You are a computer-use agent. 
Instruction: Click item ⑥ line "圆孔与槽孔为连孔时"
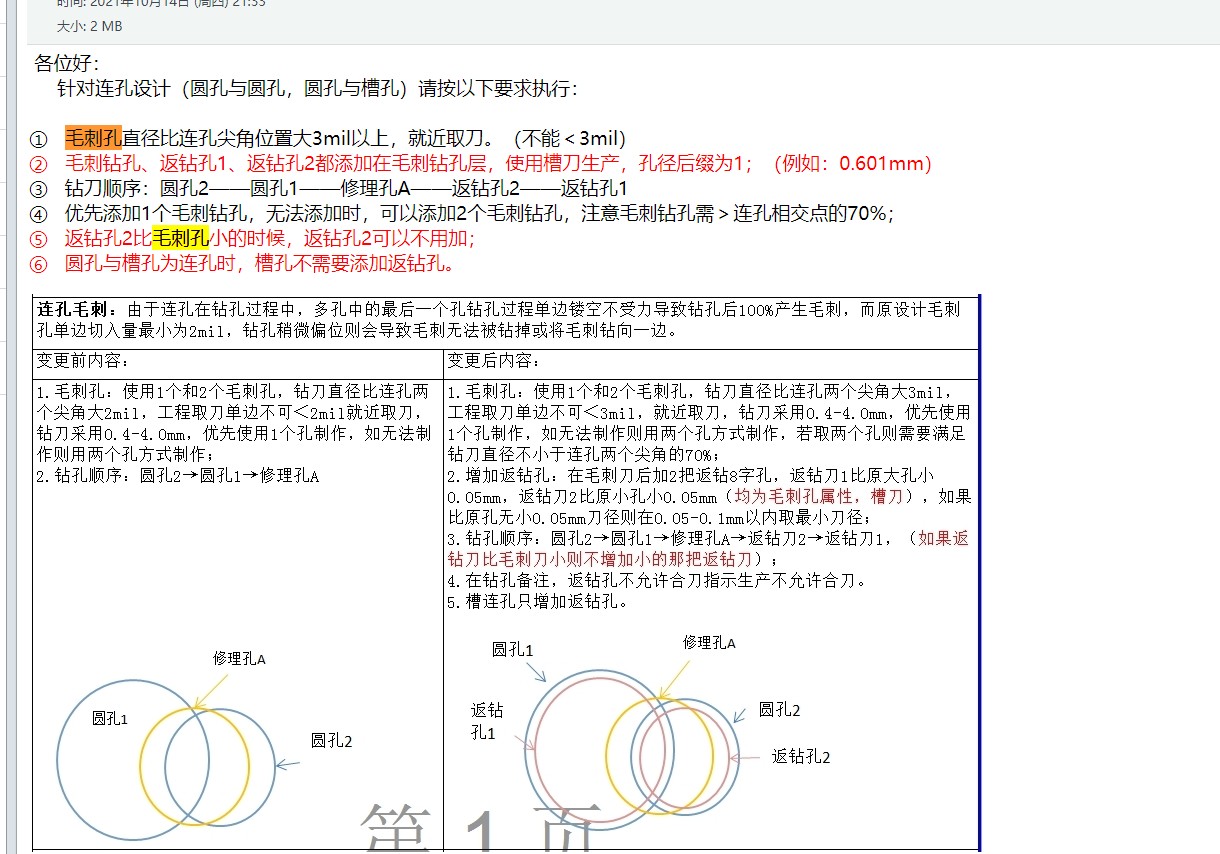[260, 264]
